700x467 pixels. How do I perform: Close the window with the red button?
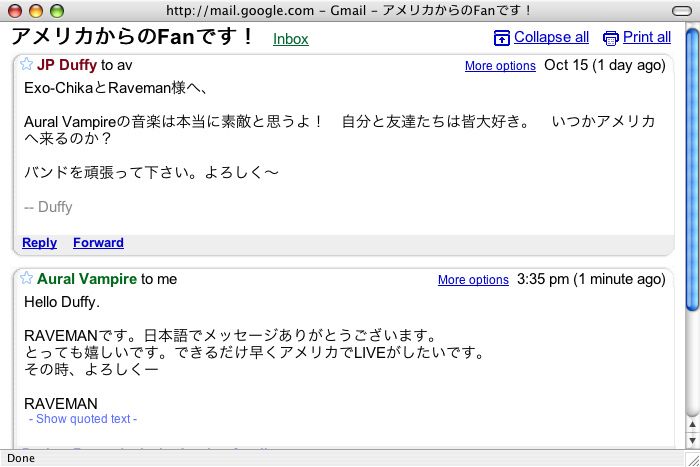[14, 10]
